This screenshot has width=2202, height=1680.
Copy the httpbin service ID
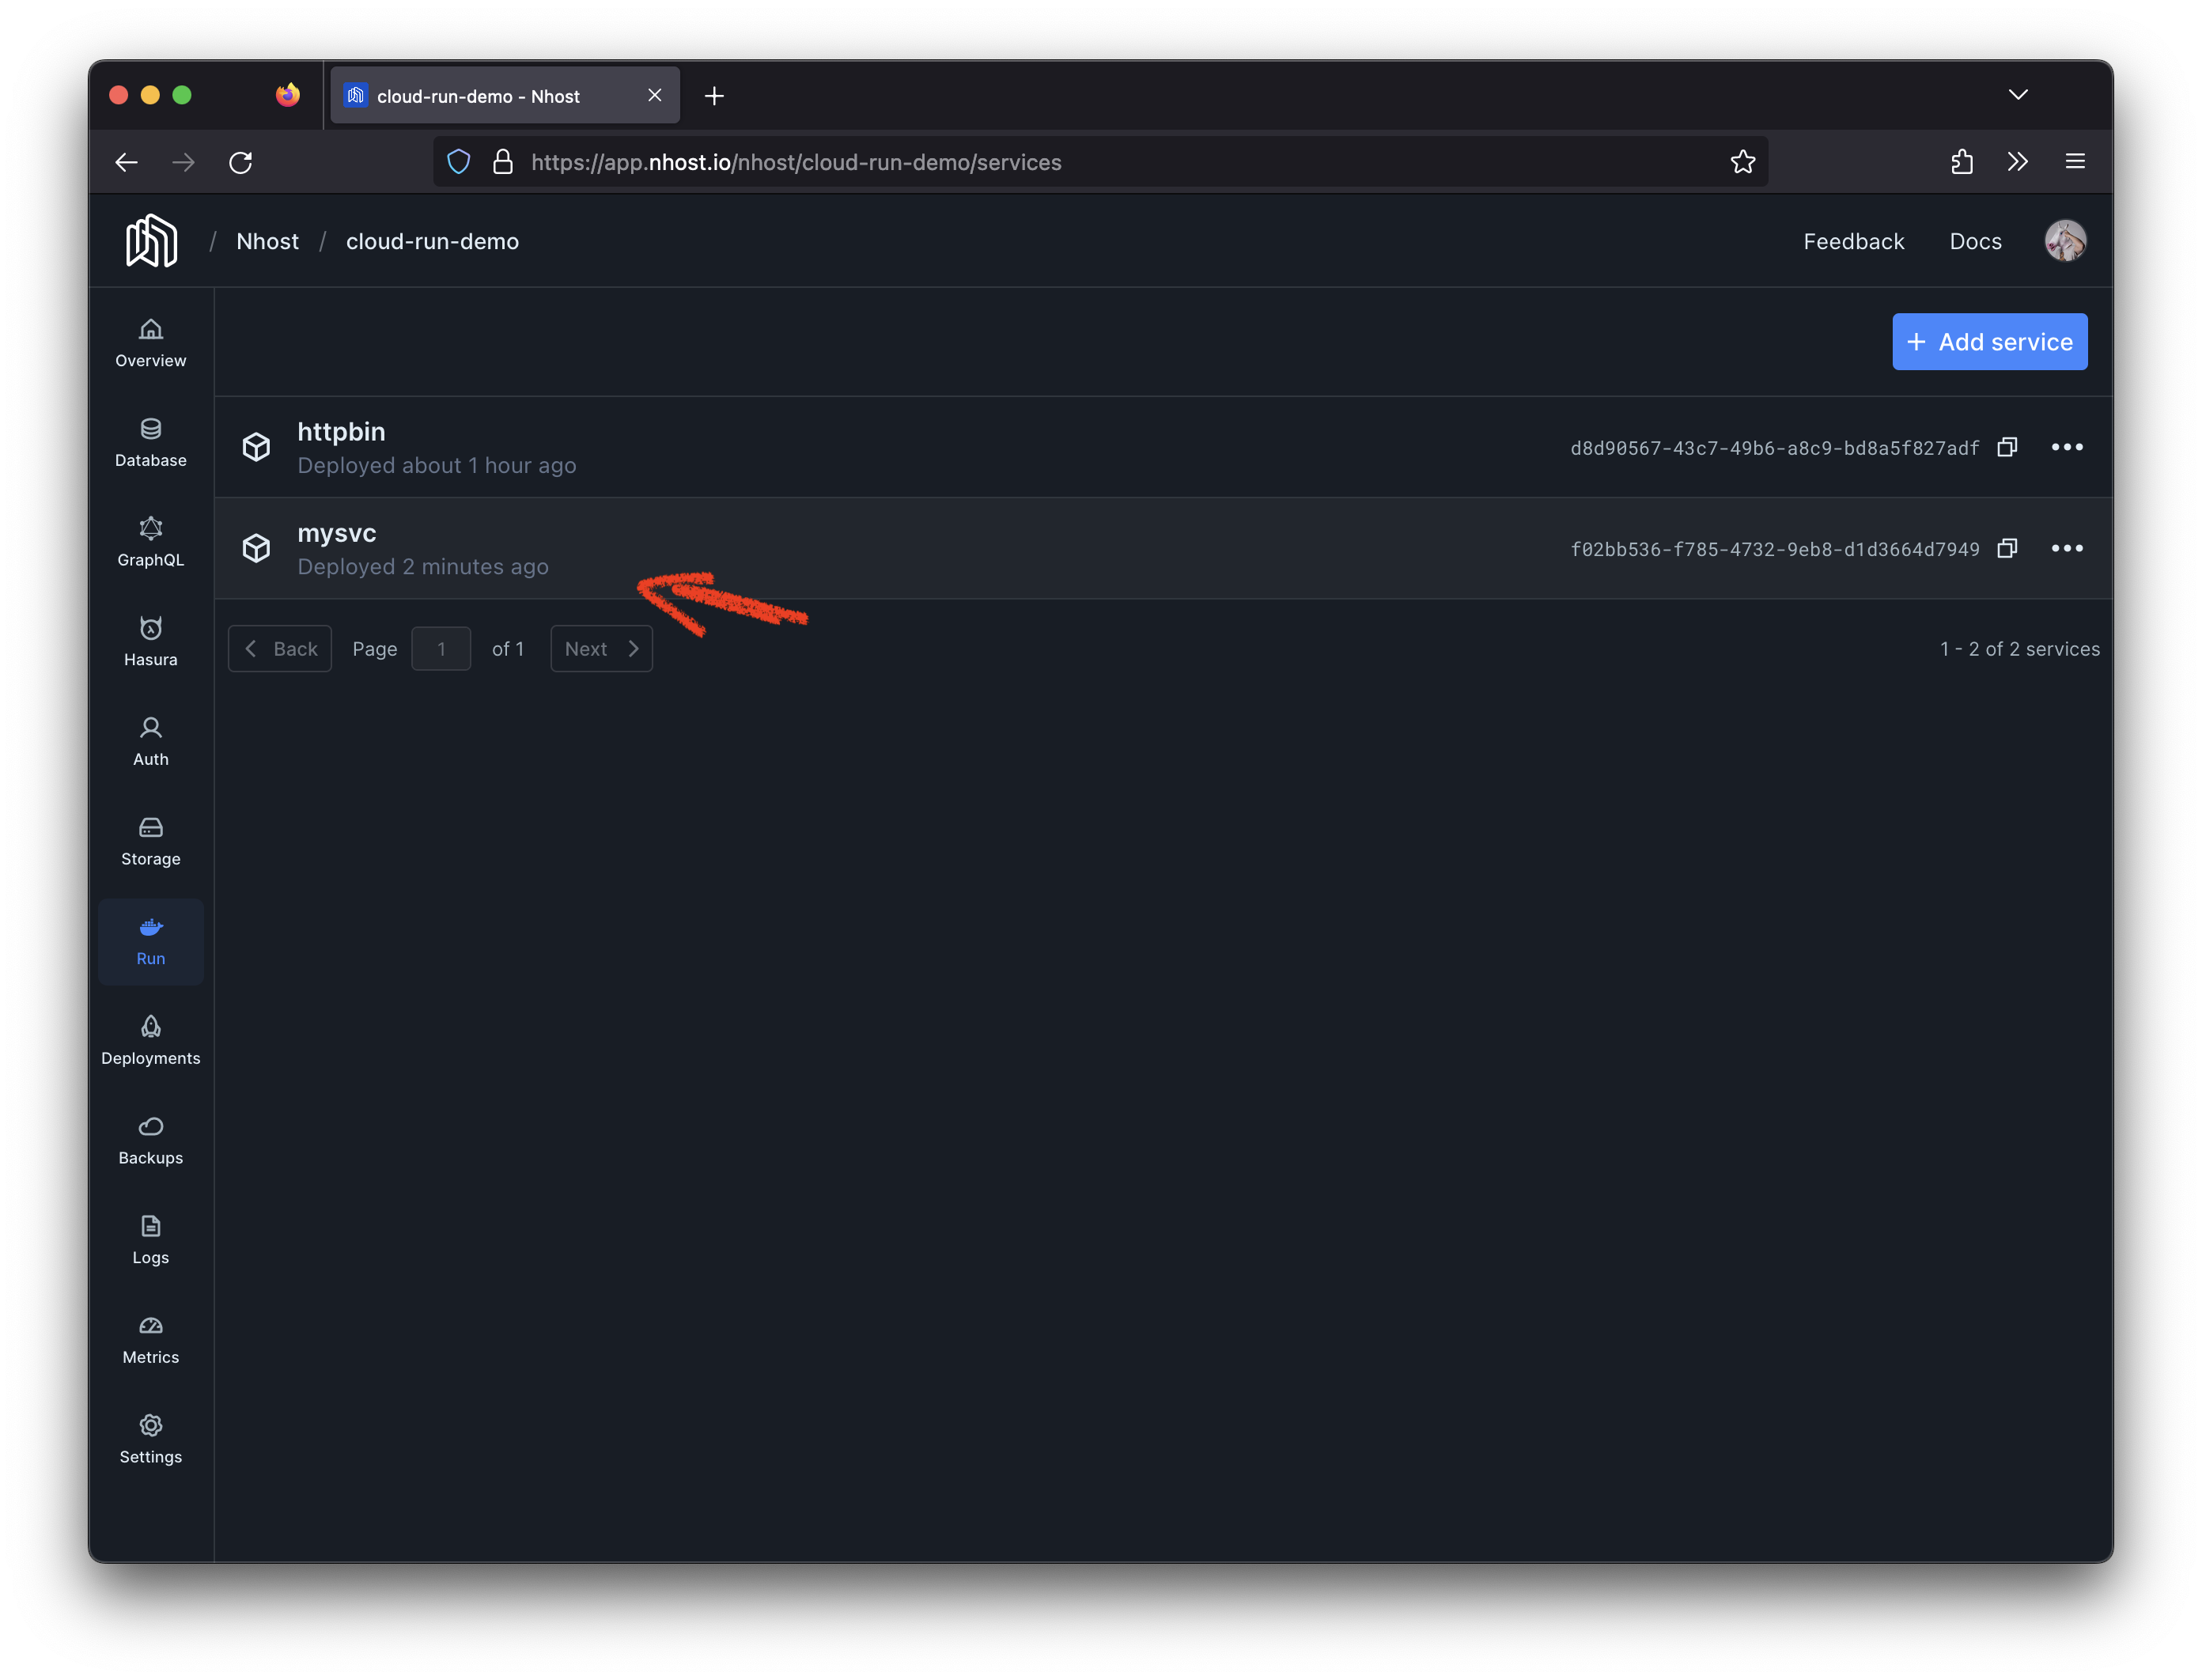2007,447
